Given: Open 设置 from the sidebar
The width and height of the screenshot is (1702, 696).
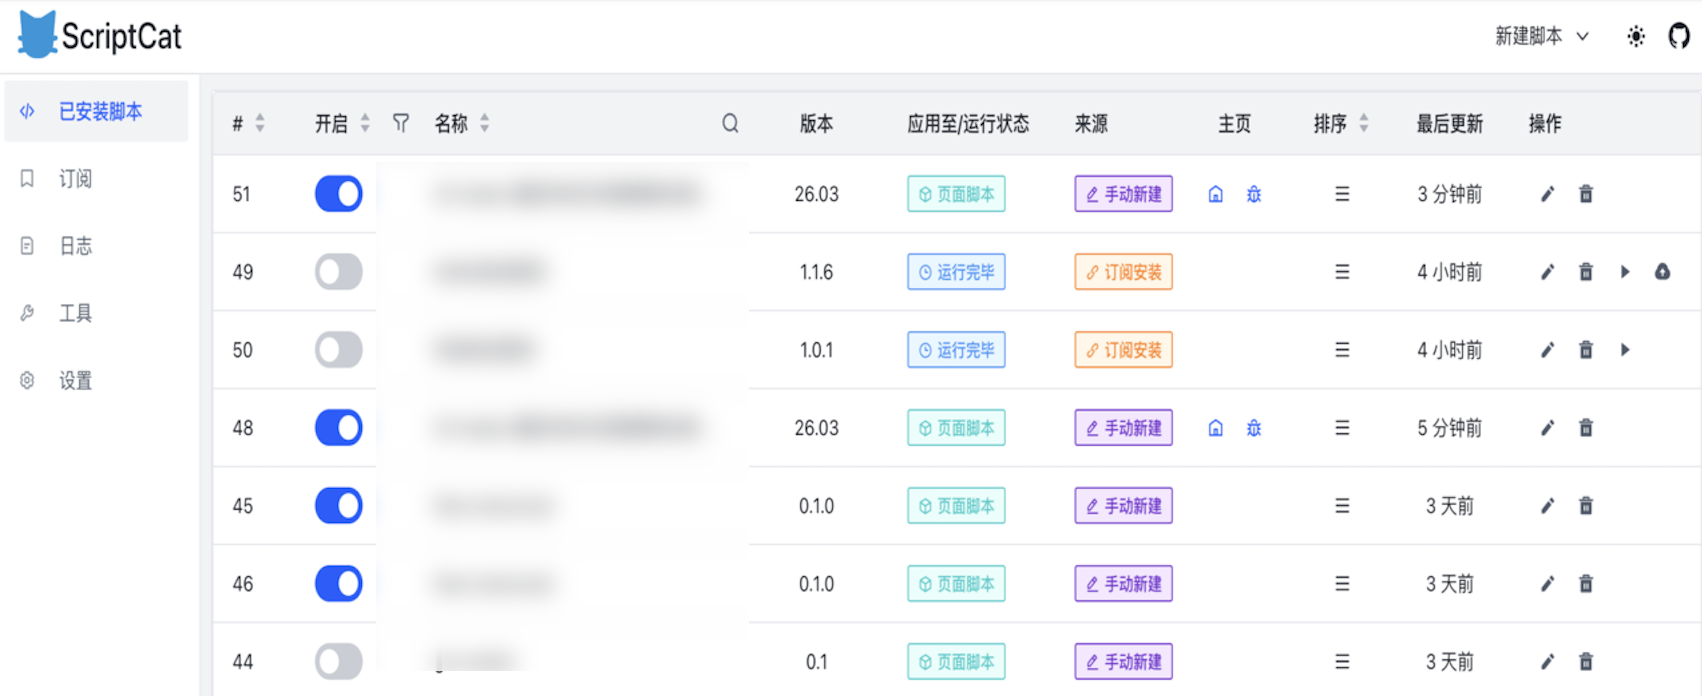Looking at the screenshot, I should 75,381.
